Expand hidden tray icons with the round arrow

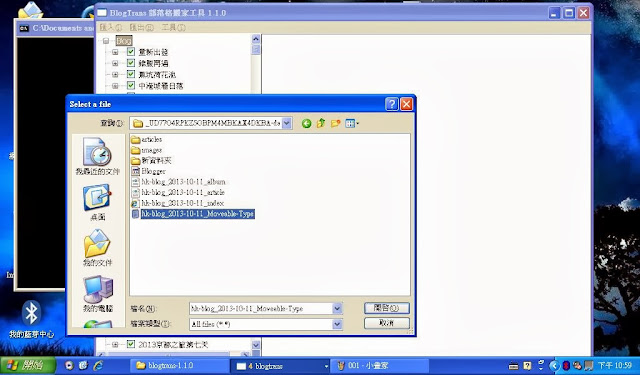(x=555, y=366)
